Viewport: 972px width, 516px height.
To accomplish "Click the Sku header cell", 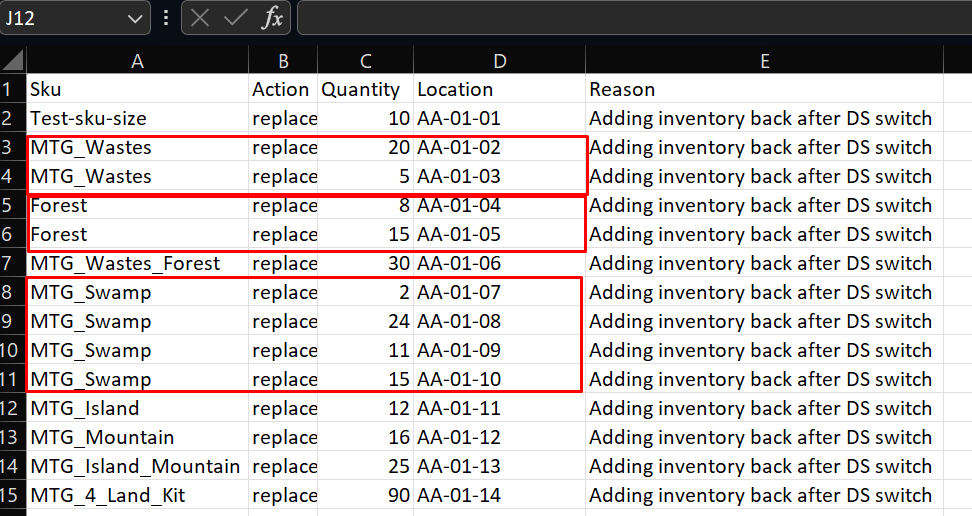I will tap(138, 89).
